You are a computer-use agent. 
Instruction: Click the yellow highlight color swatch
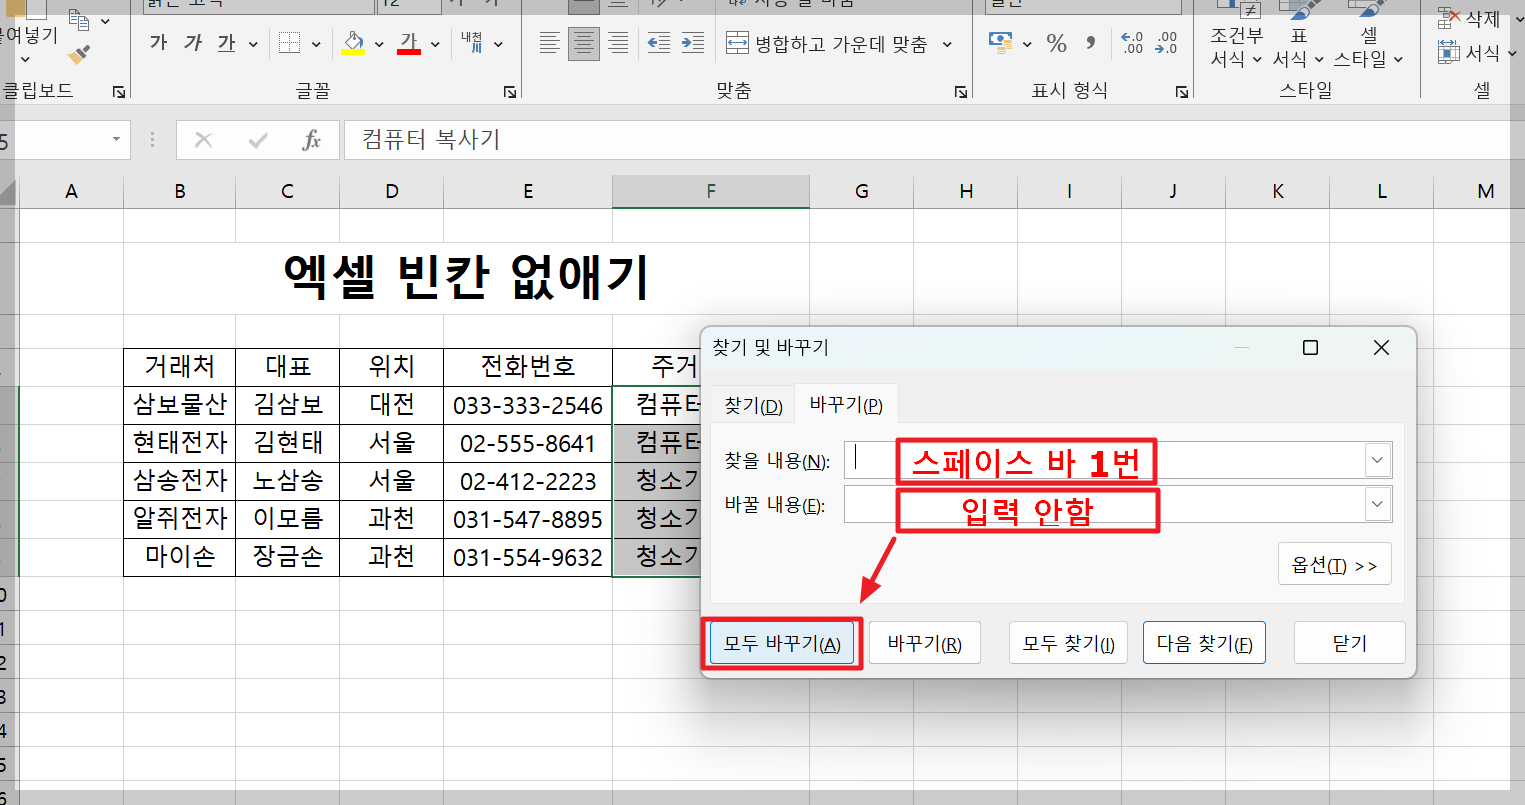[x=353, y=50]
